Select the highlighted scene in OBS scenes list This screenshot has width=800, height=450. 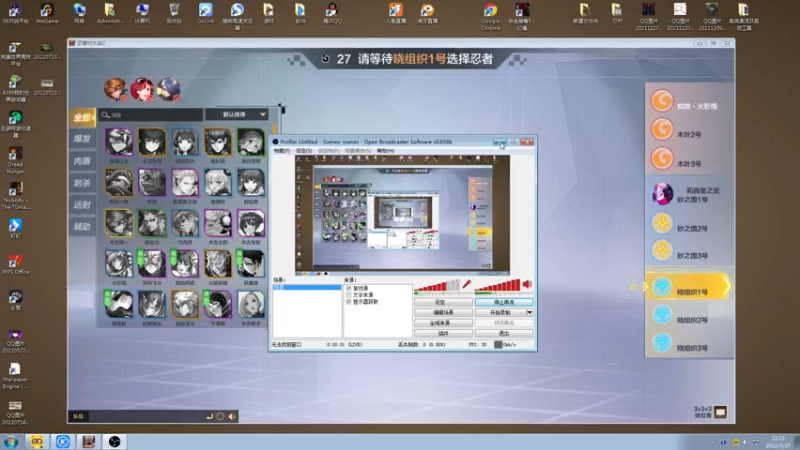click(307, 288)
